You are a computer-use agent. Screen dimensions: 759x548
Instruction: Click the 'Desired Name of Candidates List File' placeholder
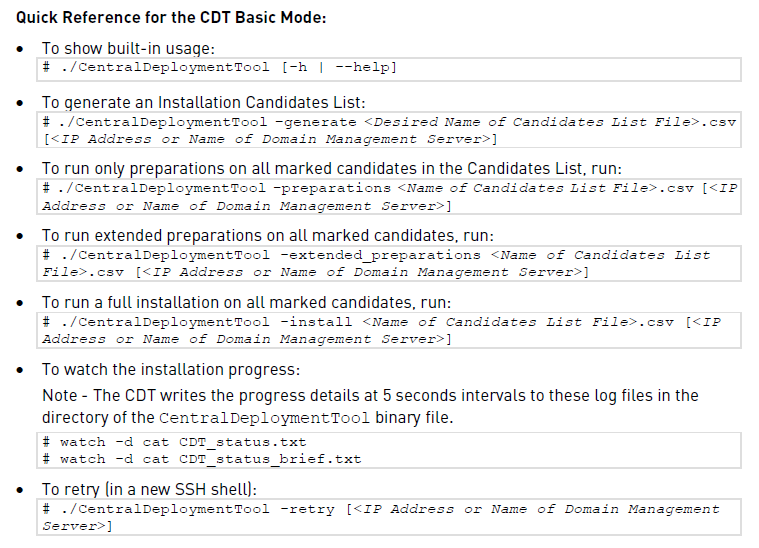click(x=531, y=122)
